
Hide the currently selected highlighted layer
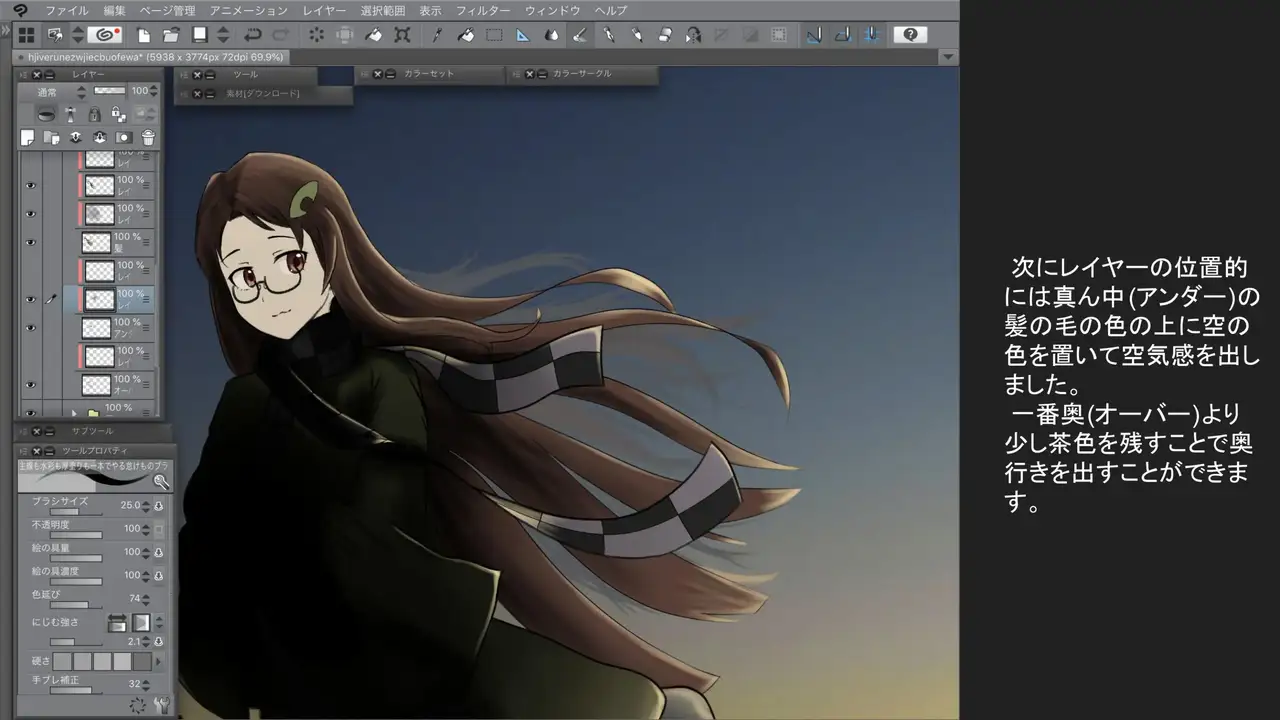30,299
